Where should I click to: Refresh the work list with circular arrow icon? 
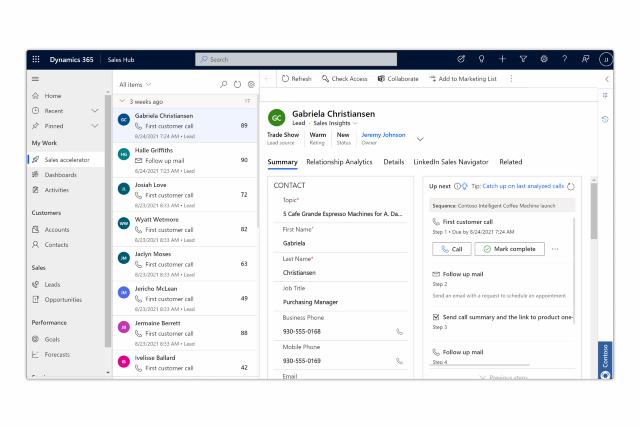click(x=238, y=84)
